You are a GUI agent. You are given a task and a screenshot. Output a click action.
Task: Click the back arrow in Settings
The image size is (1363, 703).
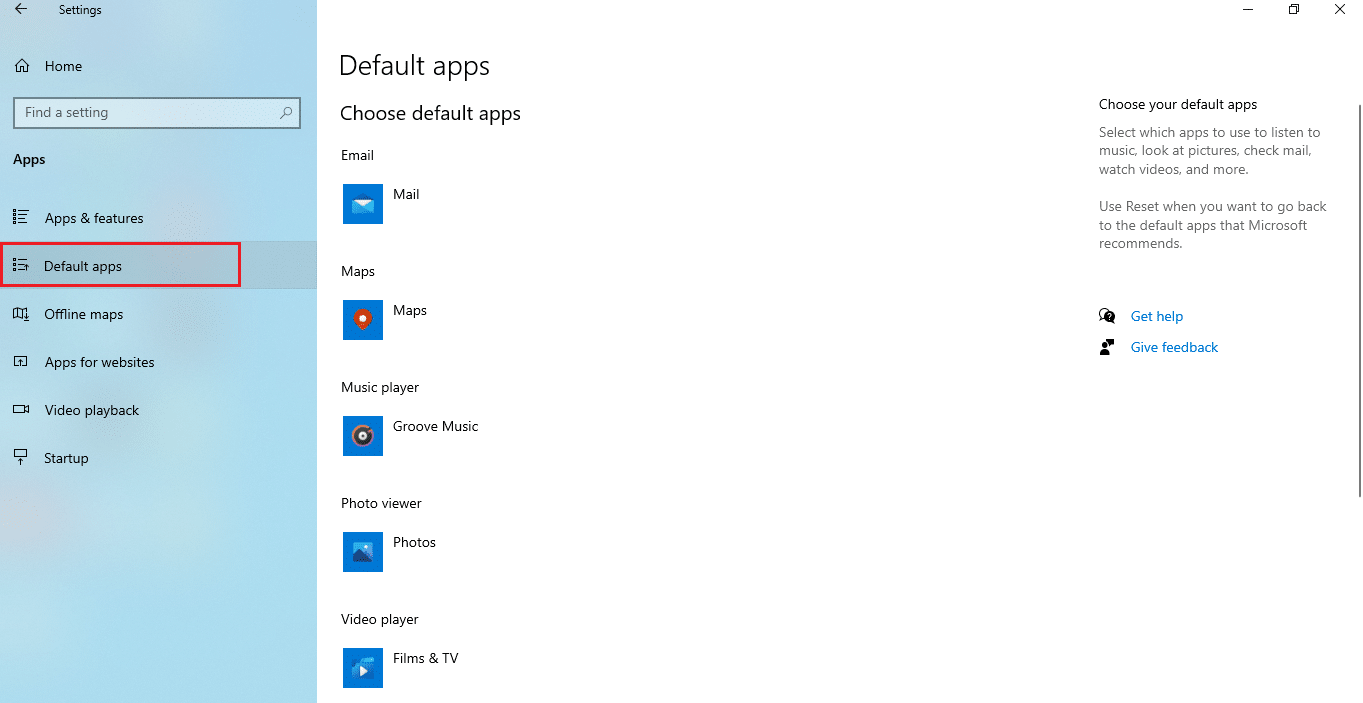(x=21, y=10)
